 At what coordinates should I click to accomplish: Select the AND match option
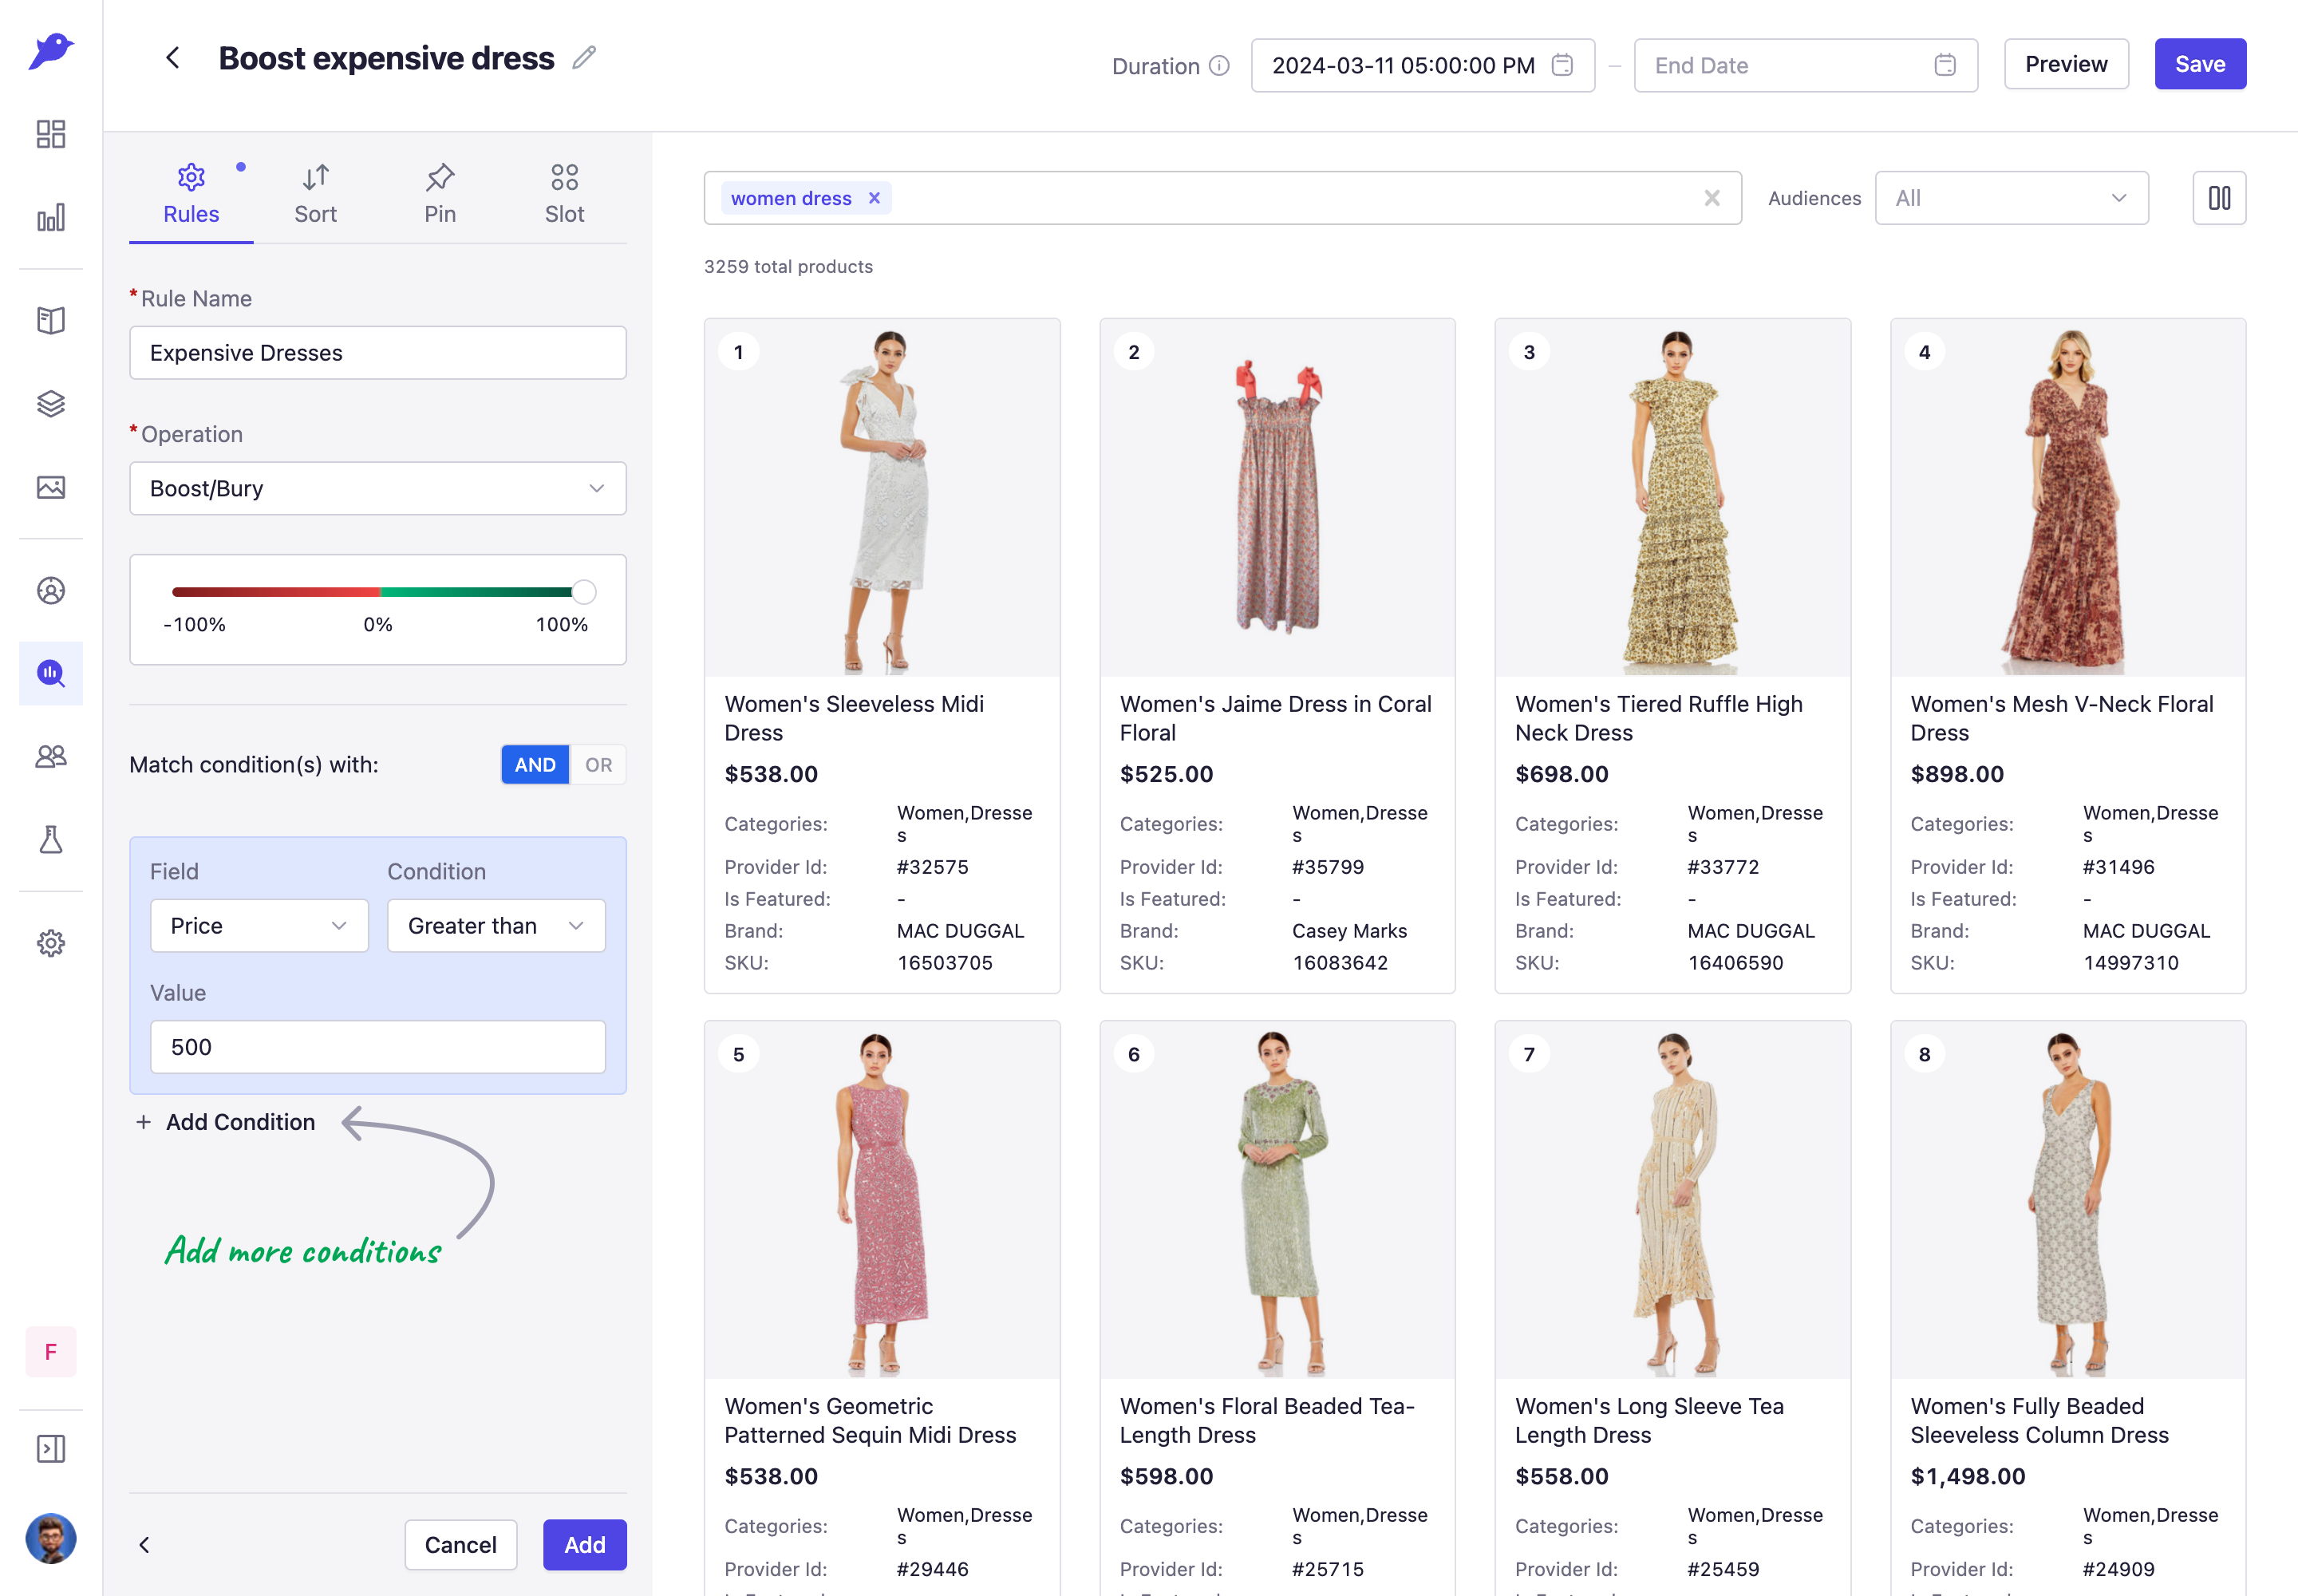pyautogui.click(x=535, y=765)
